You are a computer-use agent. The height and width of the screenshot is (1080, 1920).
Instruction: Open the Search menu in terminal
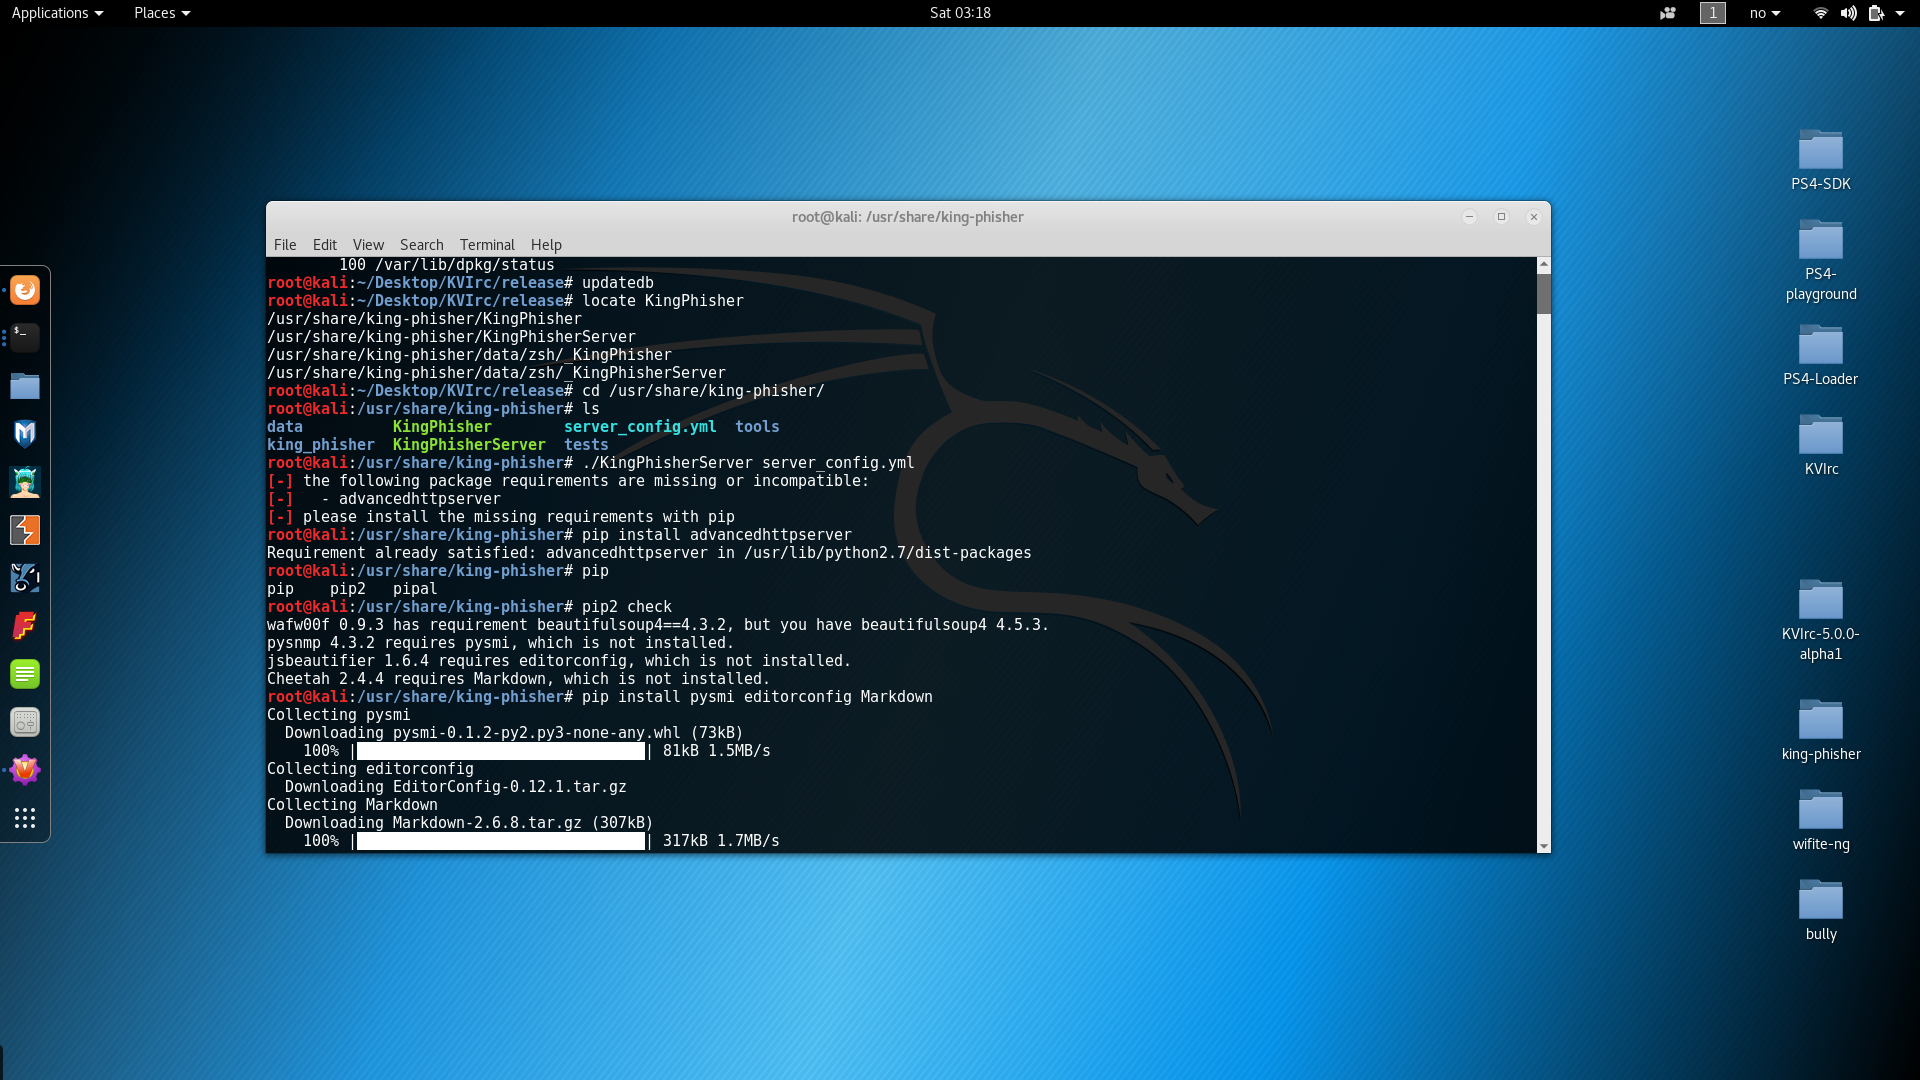pyautogui.click(x=421, y=245)
